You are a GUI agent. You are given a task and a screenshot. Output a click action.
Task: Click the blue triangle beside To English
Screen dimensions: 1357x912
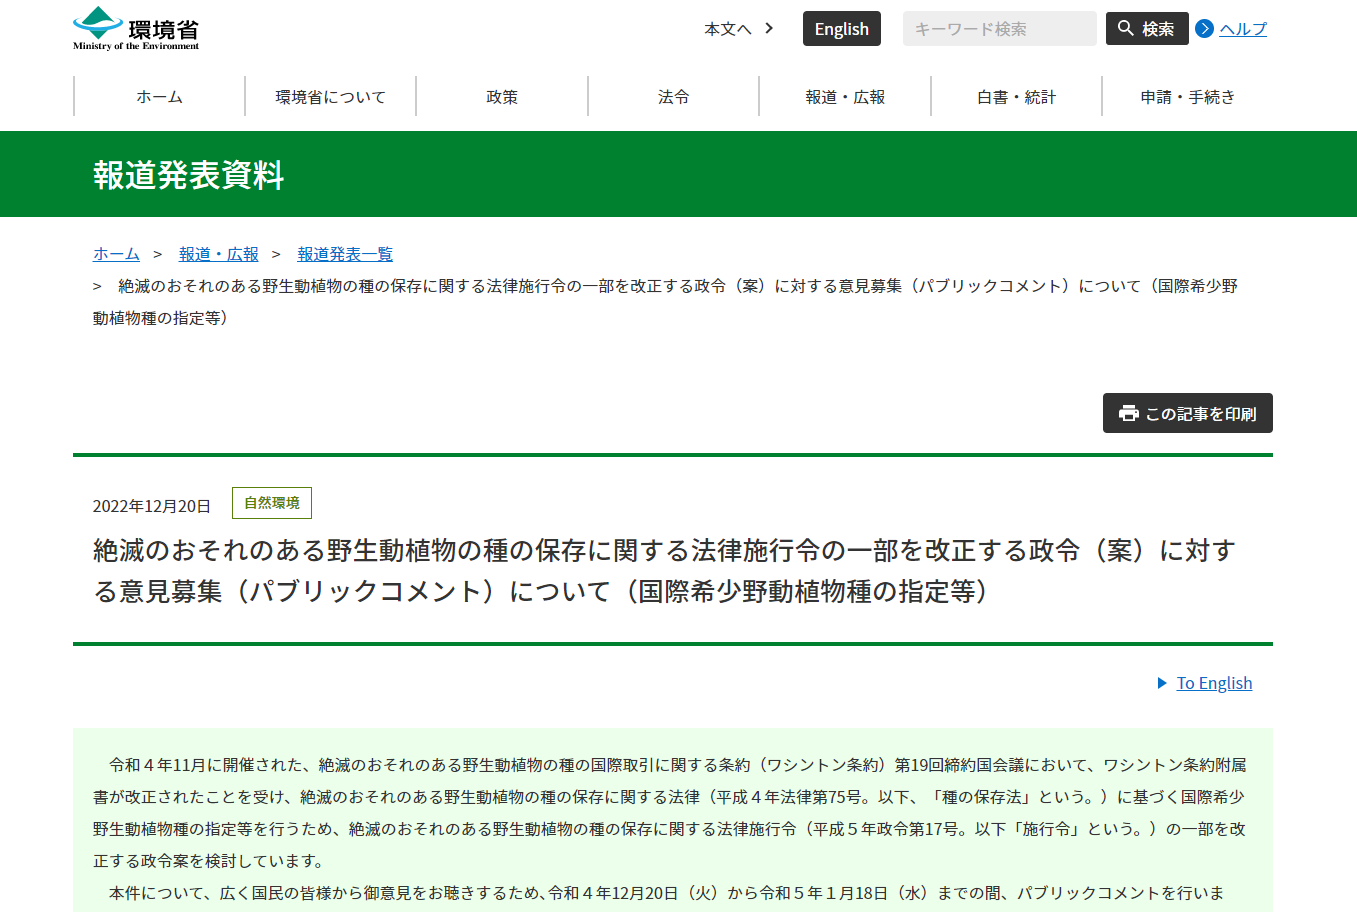click(1162, 683)
